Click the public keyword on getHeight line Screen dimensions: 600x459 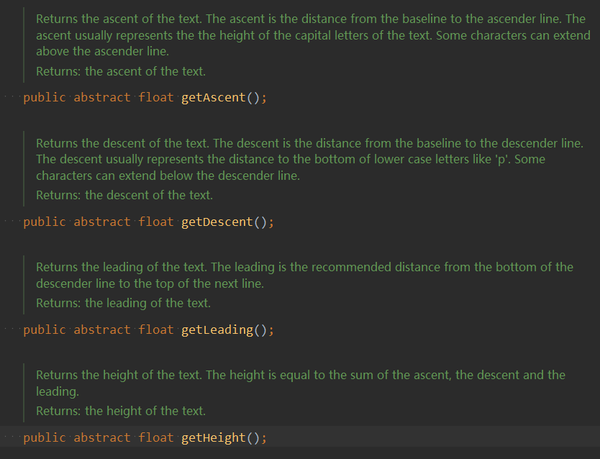click(x=44, y=438)
